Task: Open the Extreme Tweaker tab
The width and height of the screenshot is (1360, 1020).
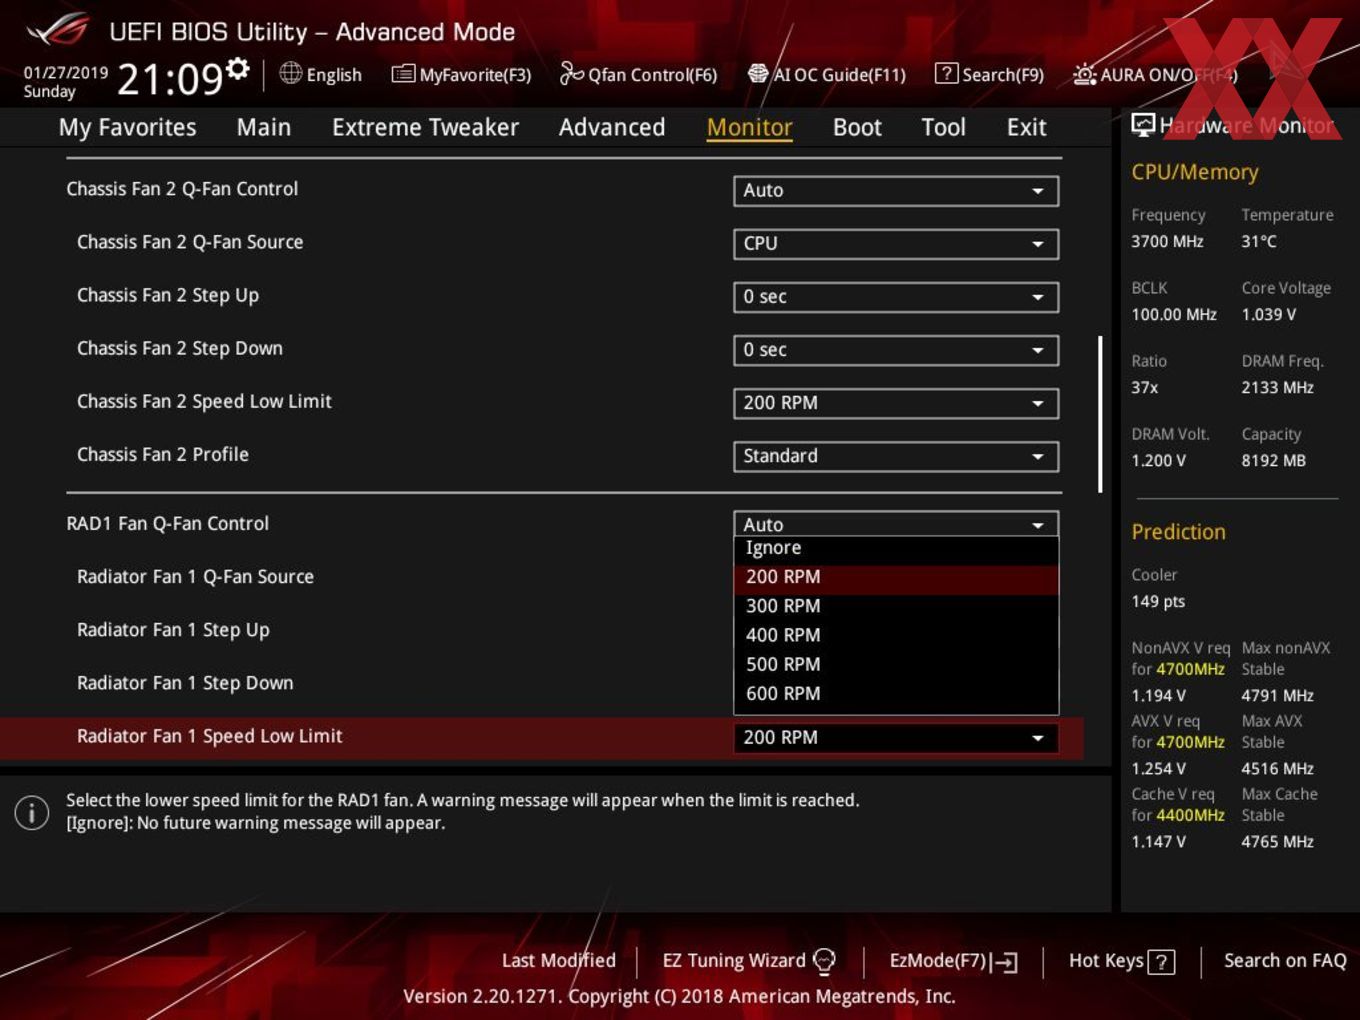Action: [425, 128]
